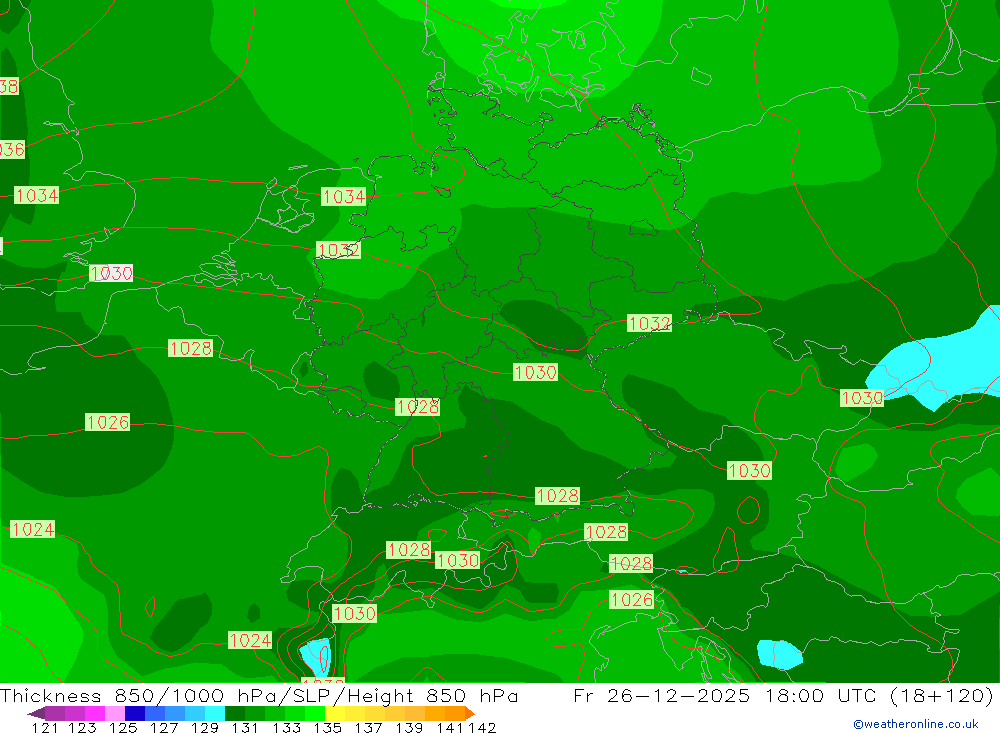Select the pale pink legend swatch
Screen dimensions: 1000x733
click(115, 713)
